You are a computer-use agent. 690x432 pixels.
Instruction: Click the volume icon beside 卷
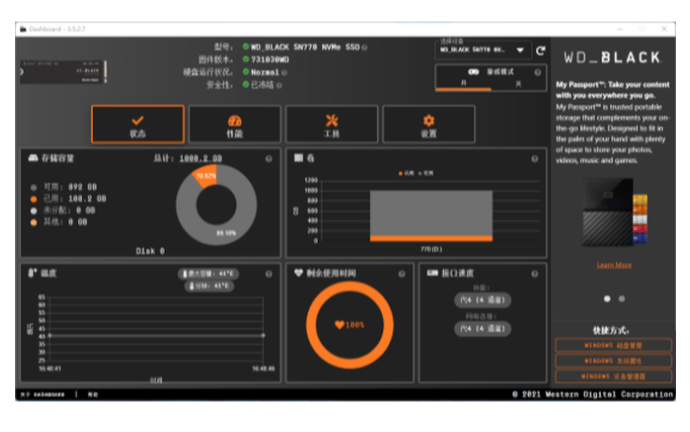click(298, 158)
